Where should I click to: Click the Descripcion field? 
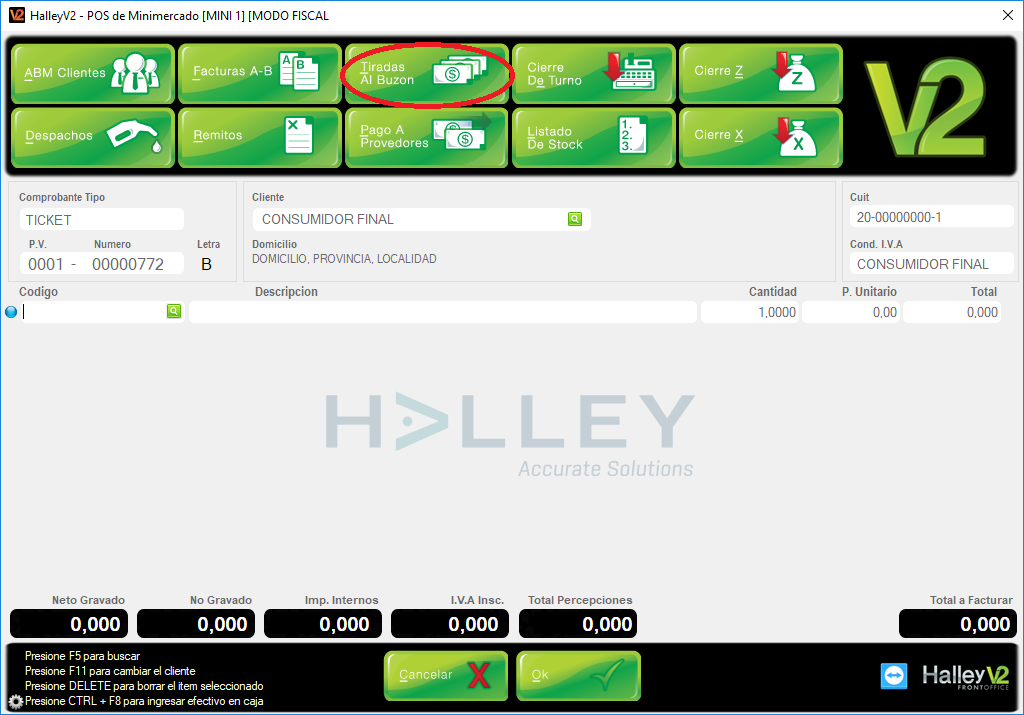point(443,311)
